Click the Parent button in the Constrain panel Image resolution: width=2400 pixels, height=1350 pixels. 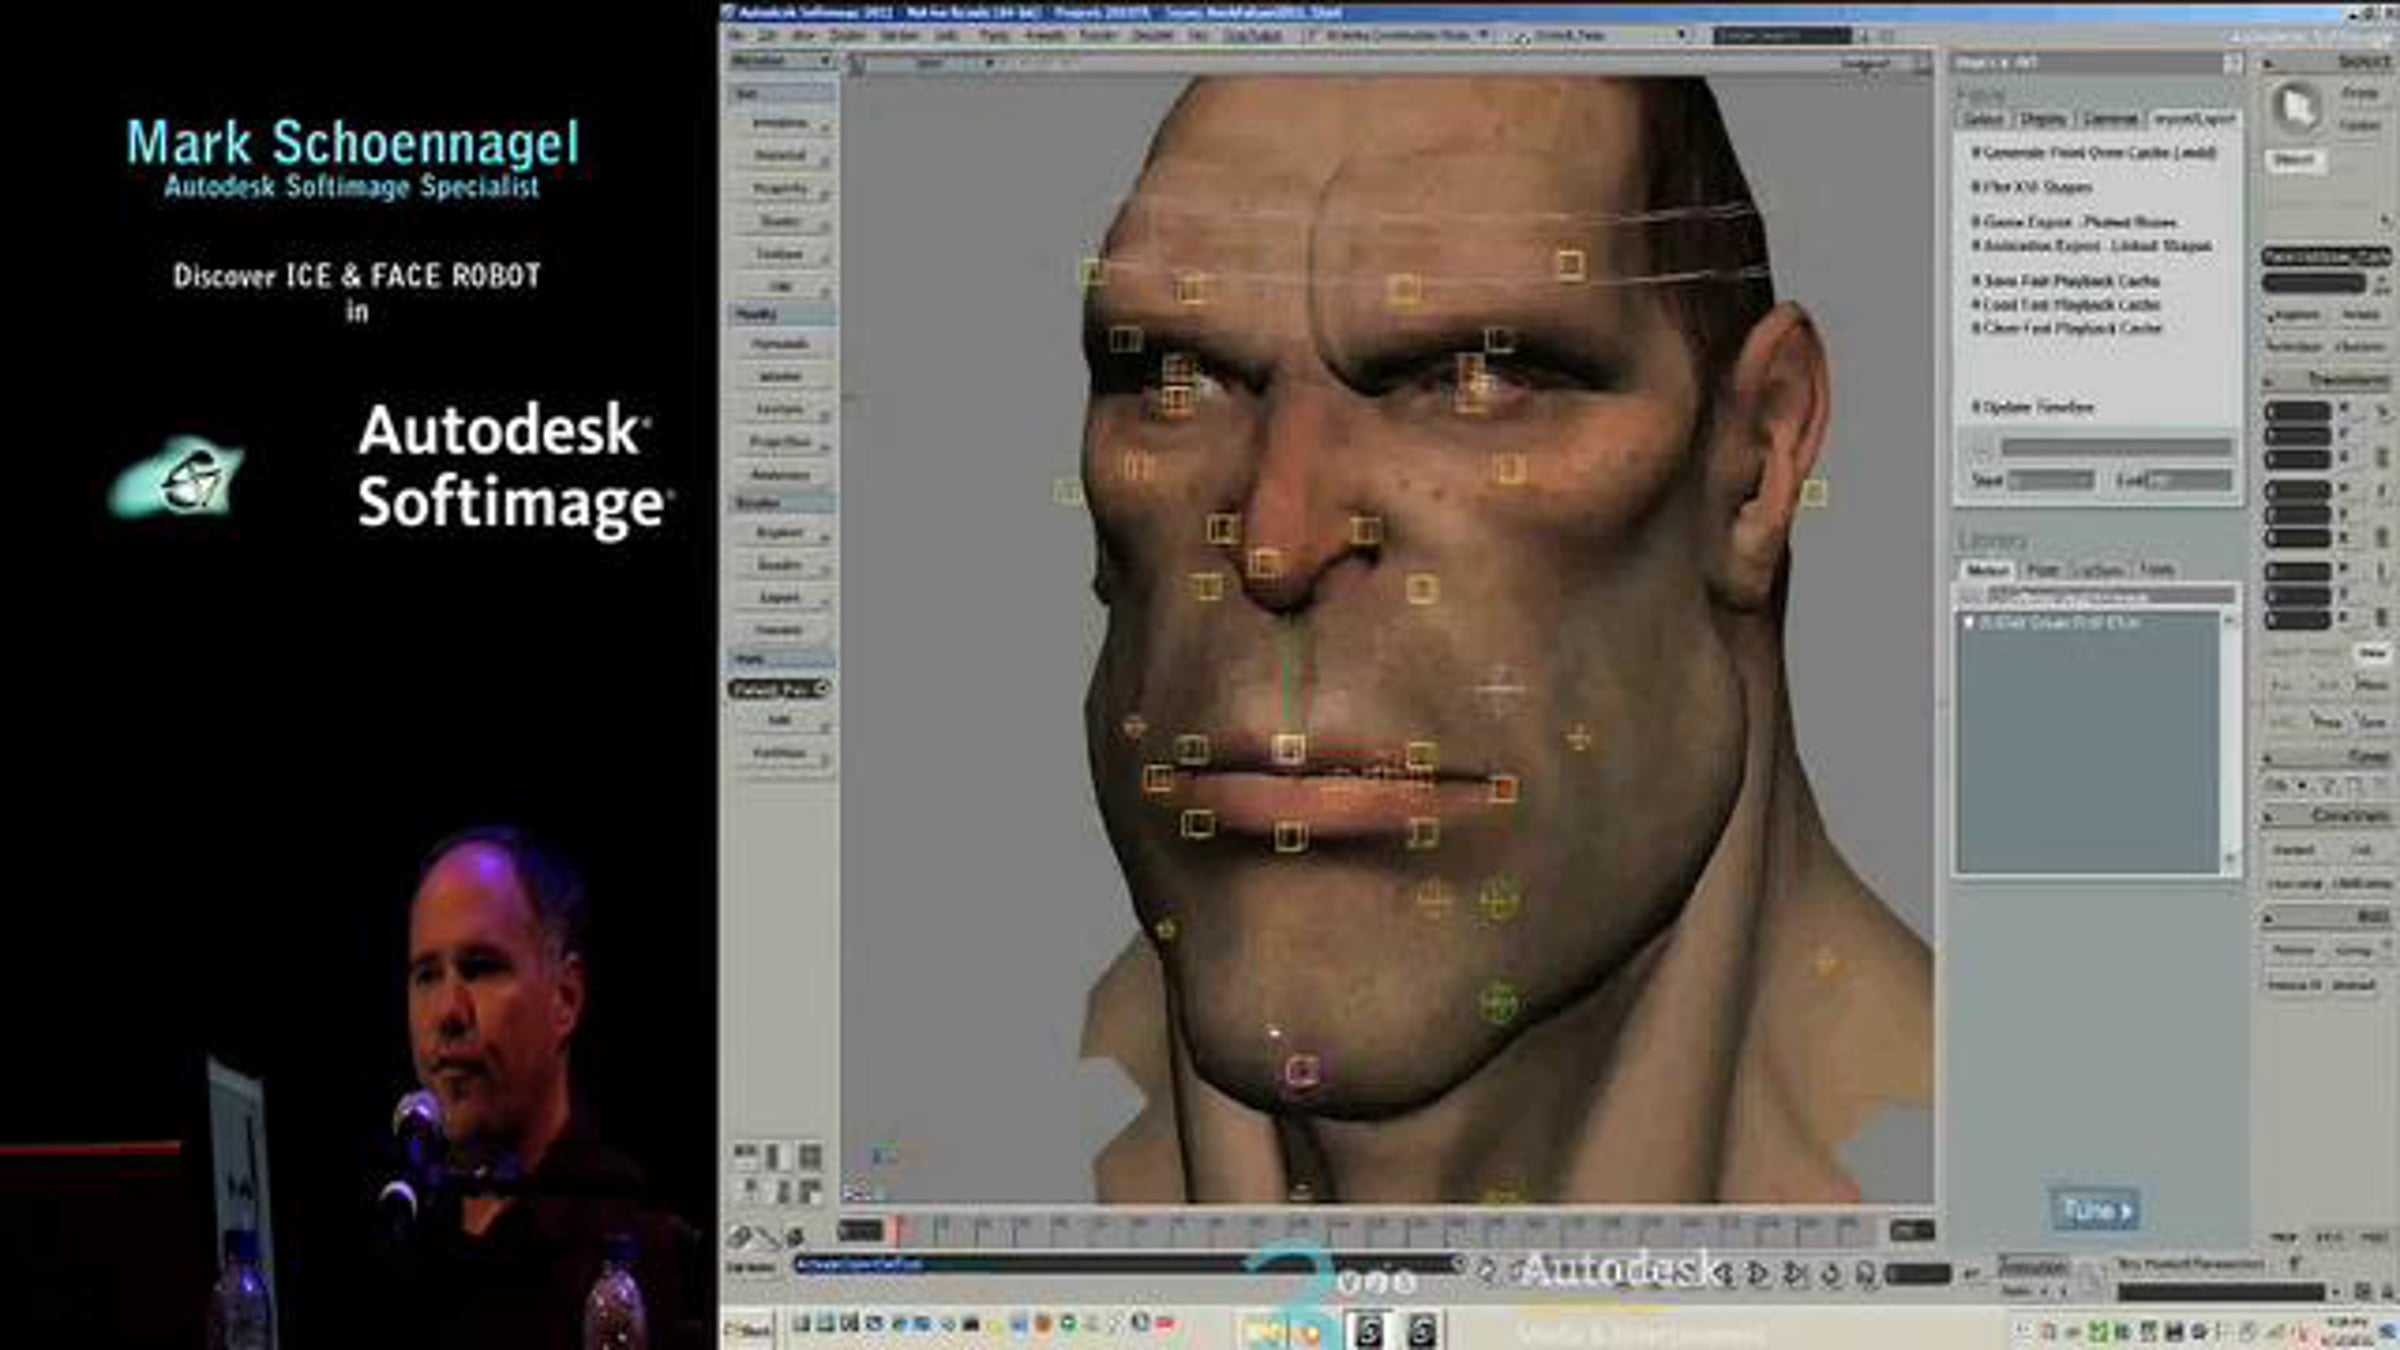pyautogui.click(x=2294, y=850)
